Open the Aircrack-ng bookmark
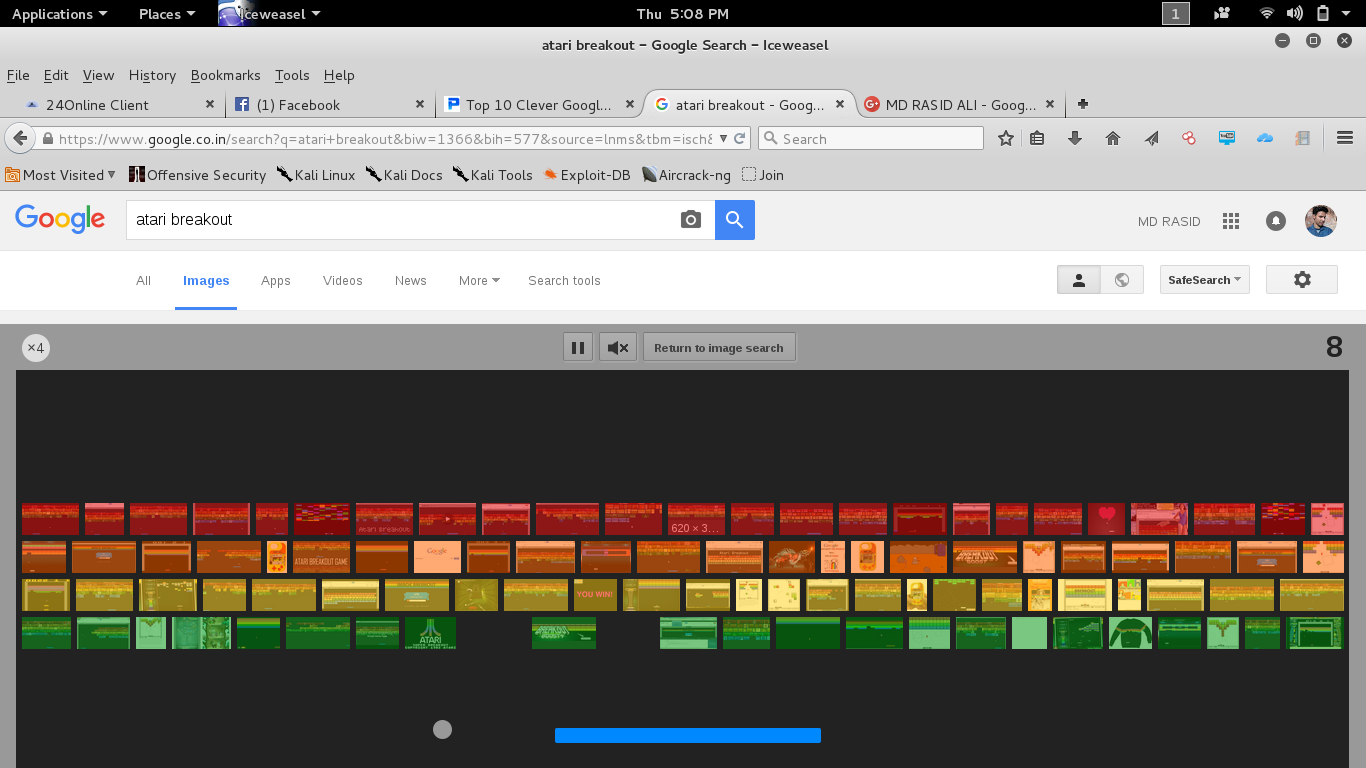Screen dimensions: 1366x768 tap(686, 175)
